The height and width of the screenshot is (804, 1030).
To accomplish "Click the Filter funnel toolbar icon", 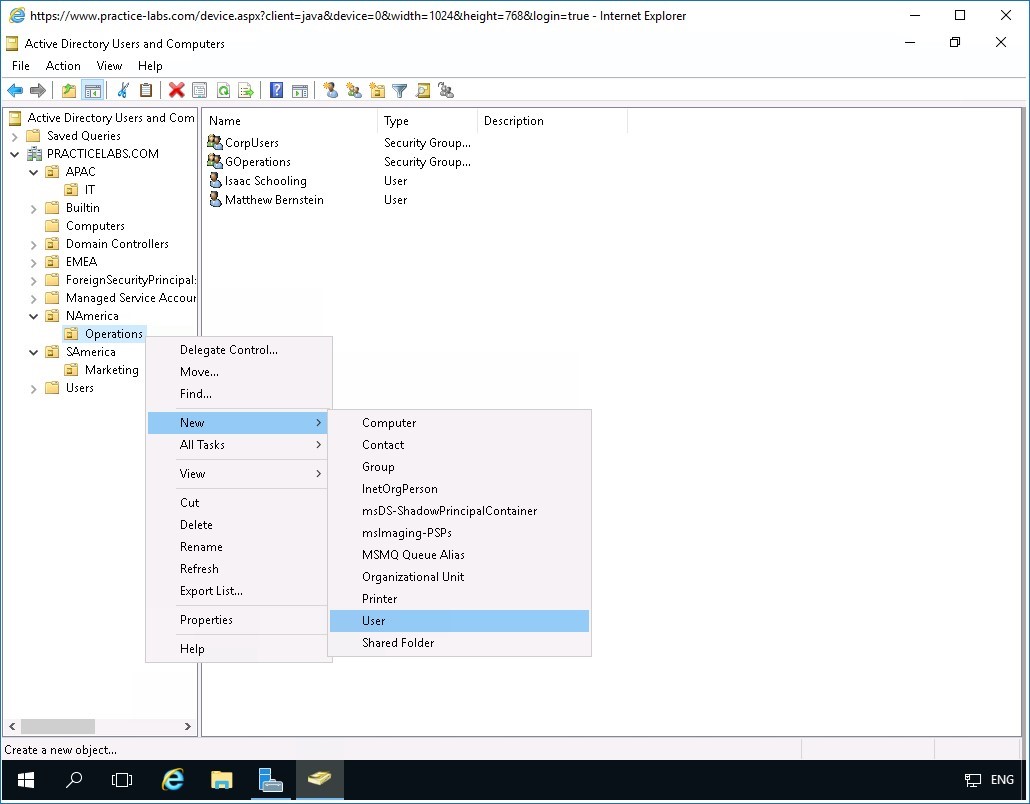I will click(399, 91).
